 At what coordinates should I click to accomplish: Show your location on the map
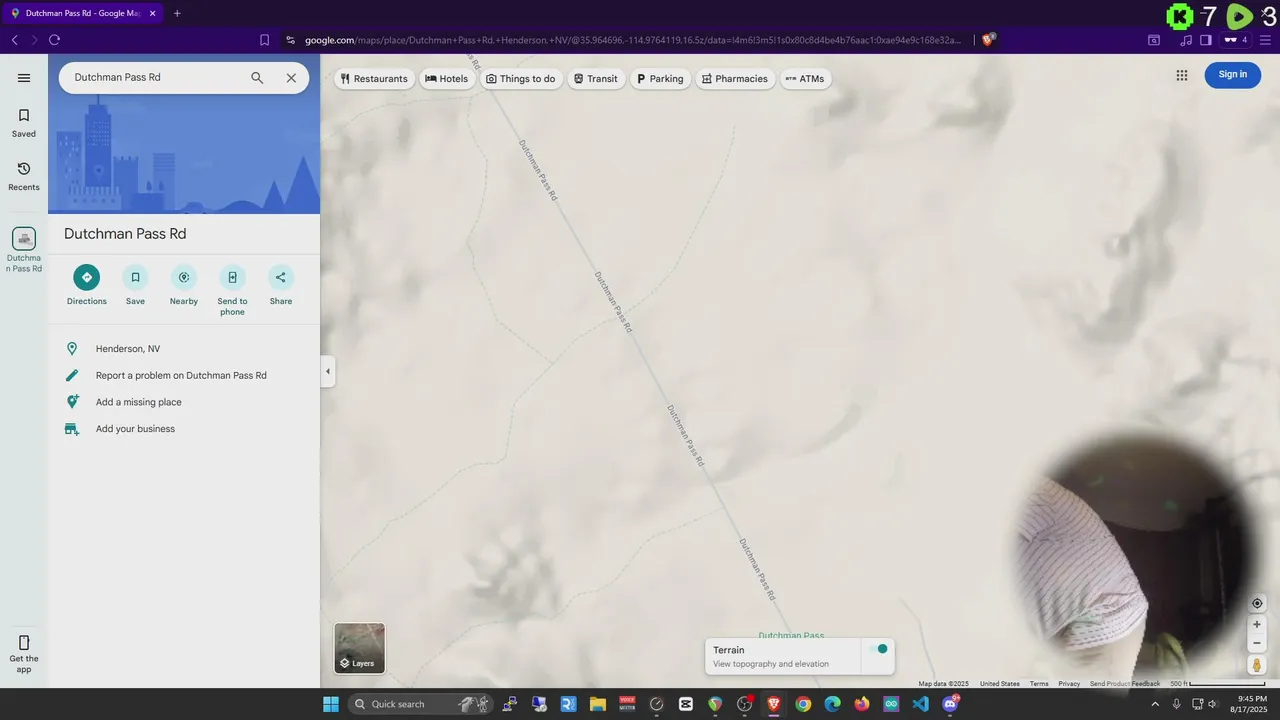coord(1257,603)
